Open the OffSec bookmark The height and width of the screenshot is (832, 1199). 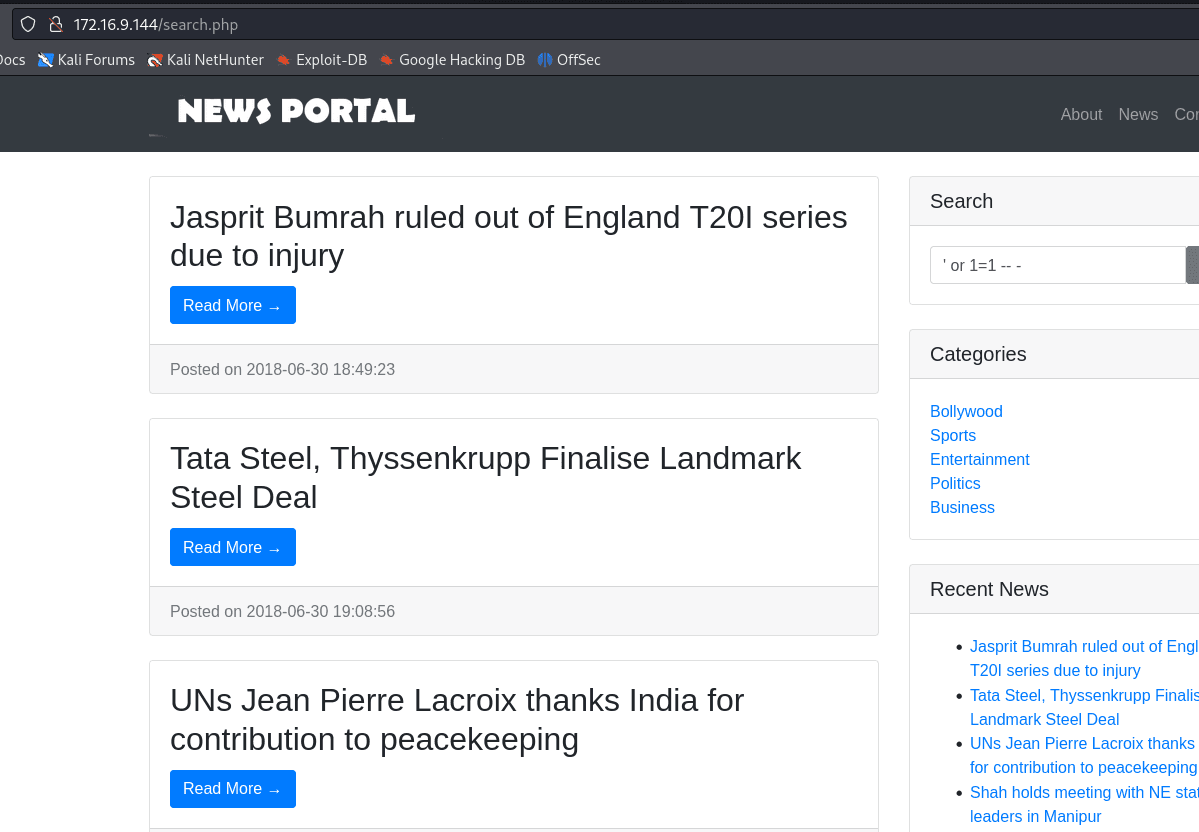pos(569,60)
